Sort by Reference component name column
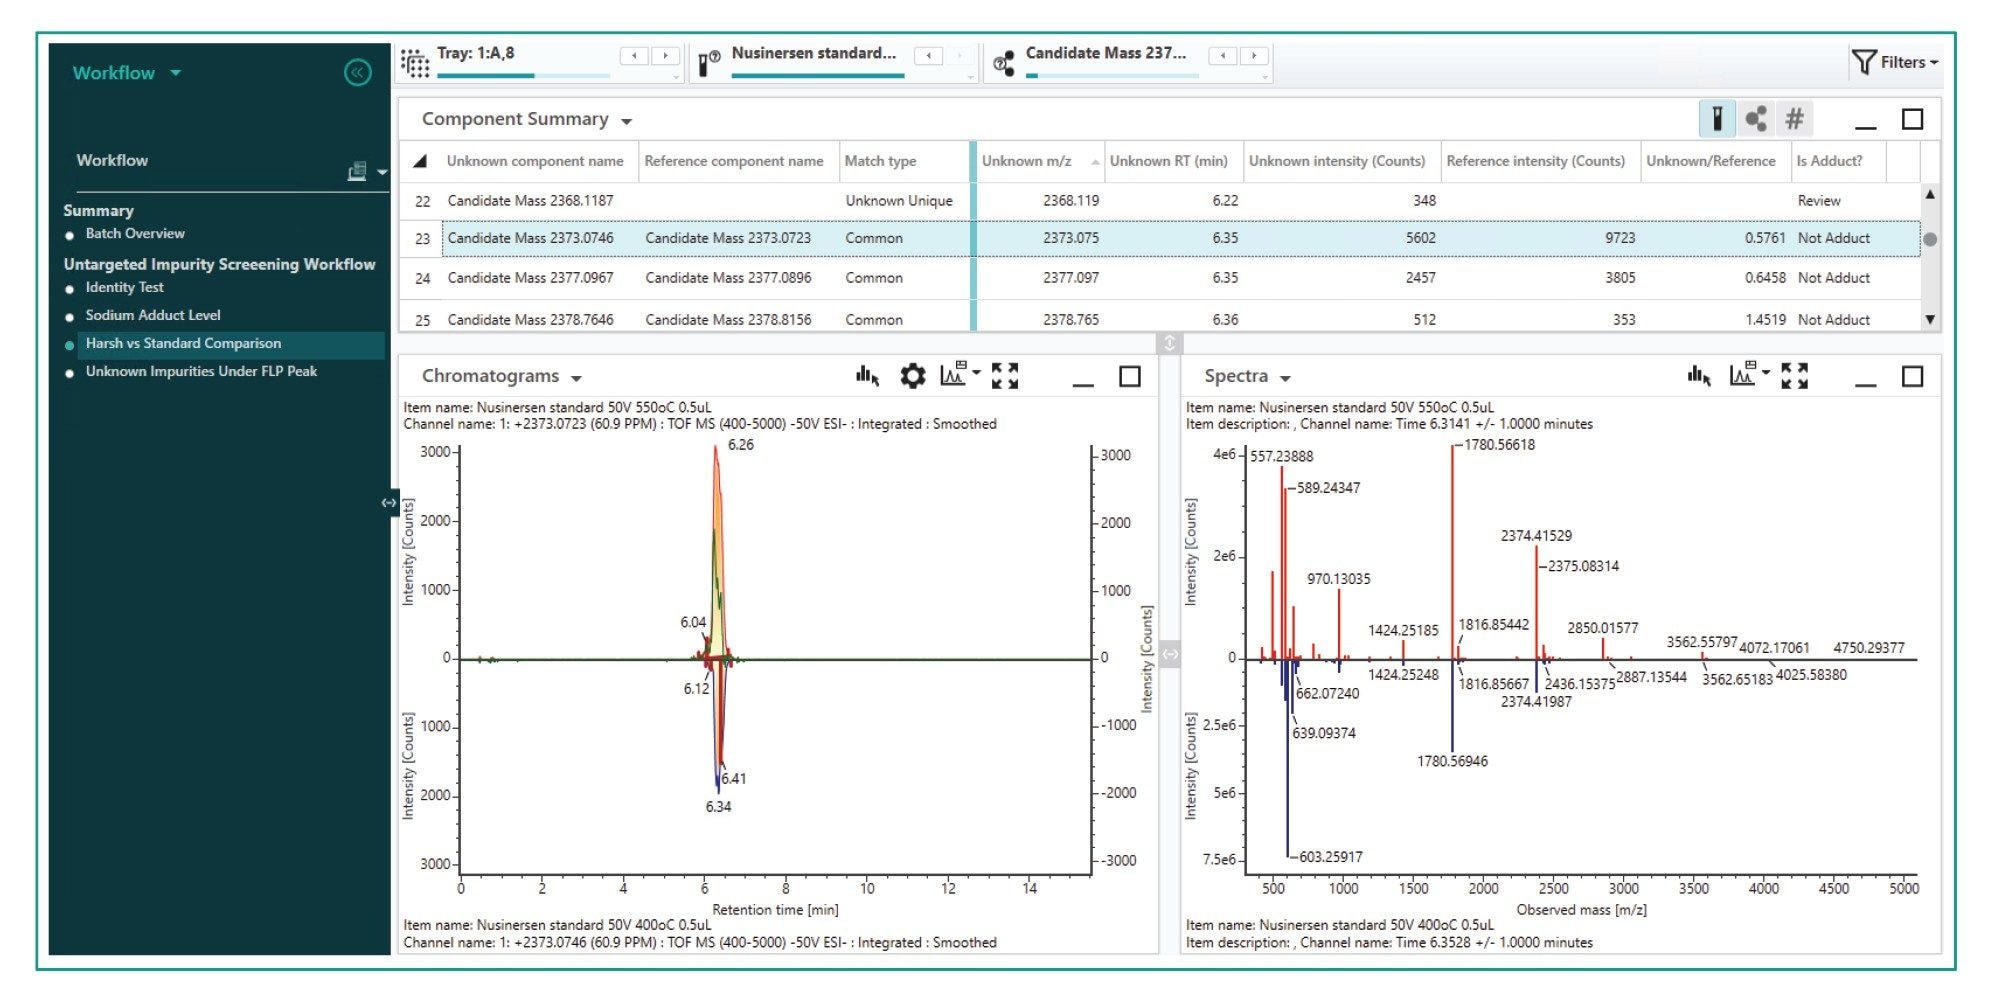Image resolution: width=2000 pixels, height=1005 pixels. (x=734, y=161)
